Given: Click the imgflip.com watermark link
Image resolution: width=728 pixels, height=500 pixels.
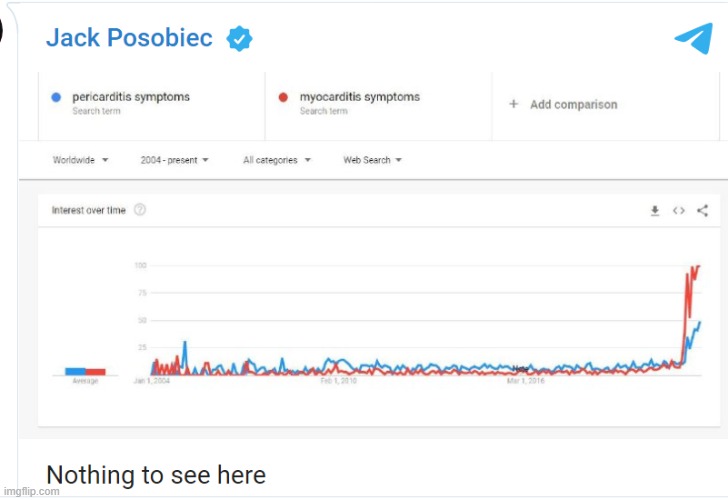Looking at the screenshot, I should (x=30, y=492).
